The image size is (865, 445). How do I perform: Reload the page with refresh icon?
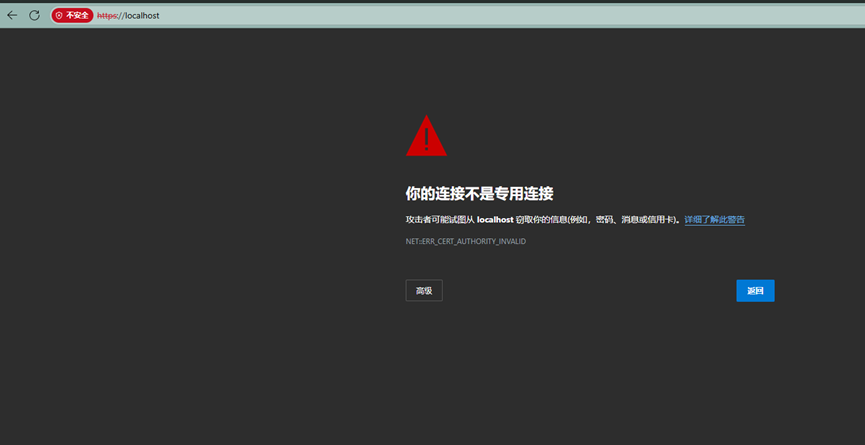[34, 15]
